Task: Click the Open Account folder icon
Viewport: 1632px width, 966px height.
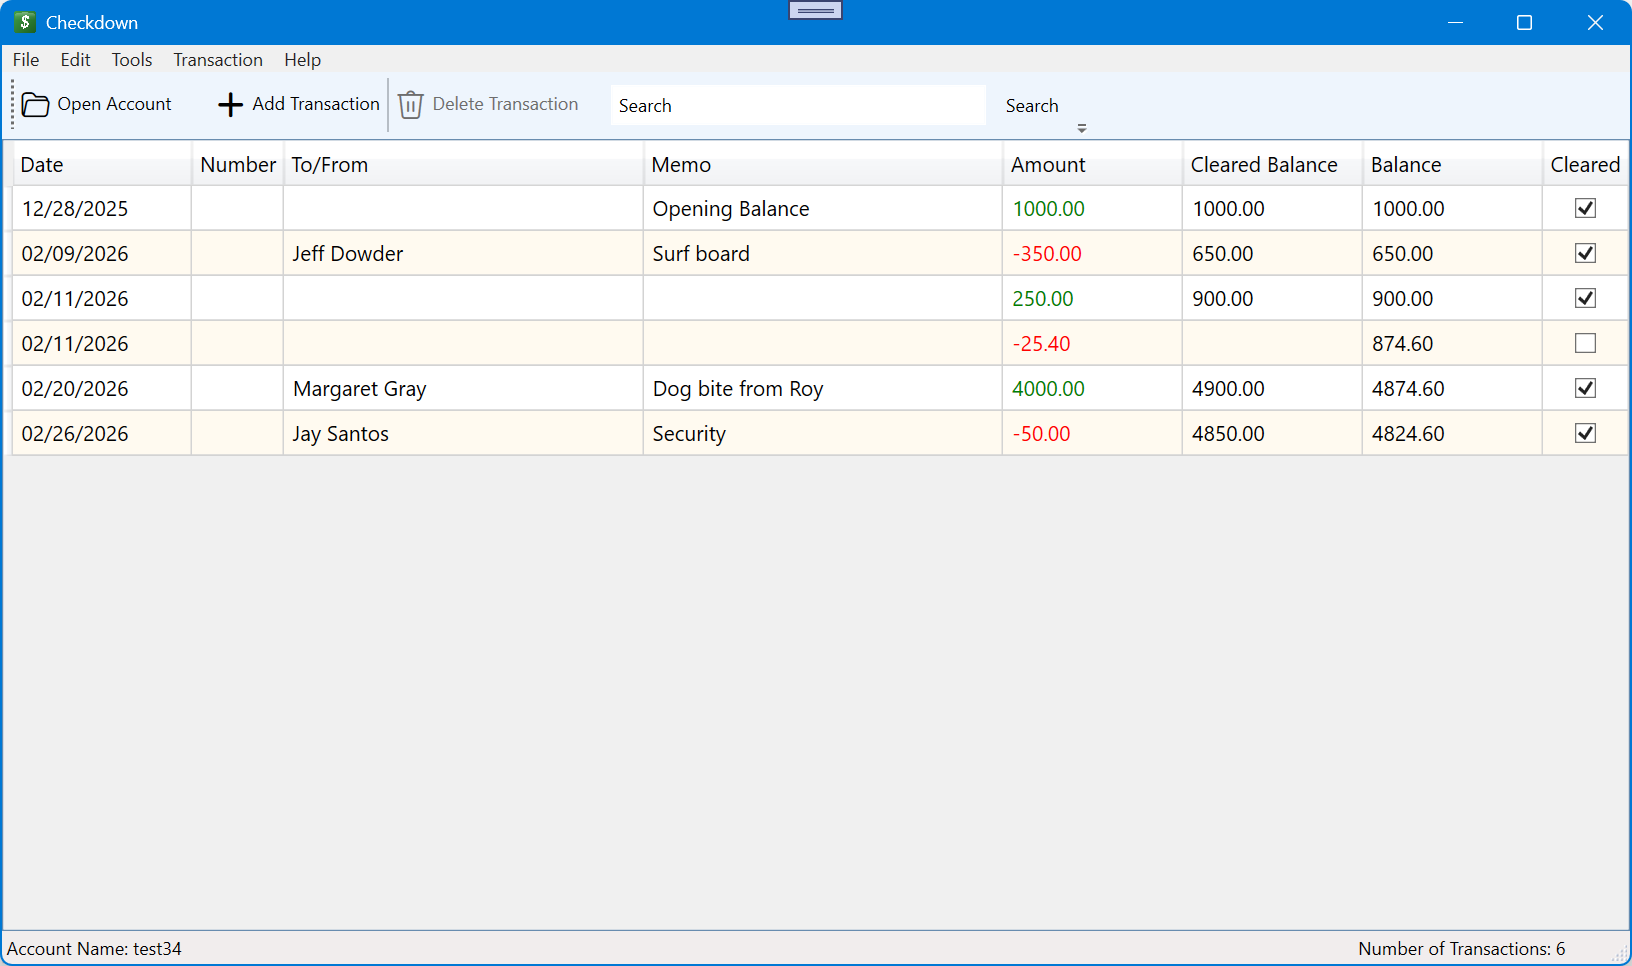Action: coord(35,105)
